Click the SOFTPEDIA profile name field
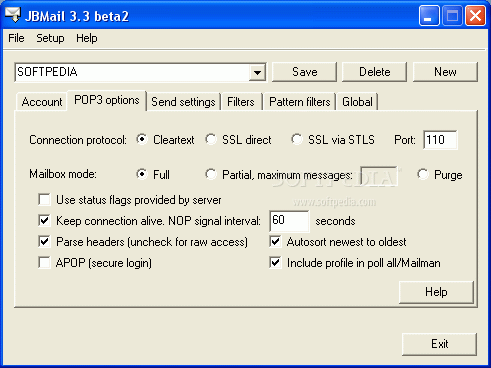Viewport: 491px width, 368px height. [x=132, y=72]
